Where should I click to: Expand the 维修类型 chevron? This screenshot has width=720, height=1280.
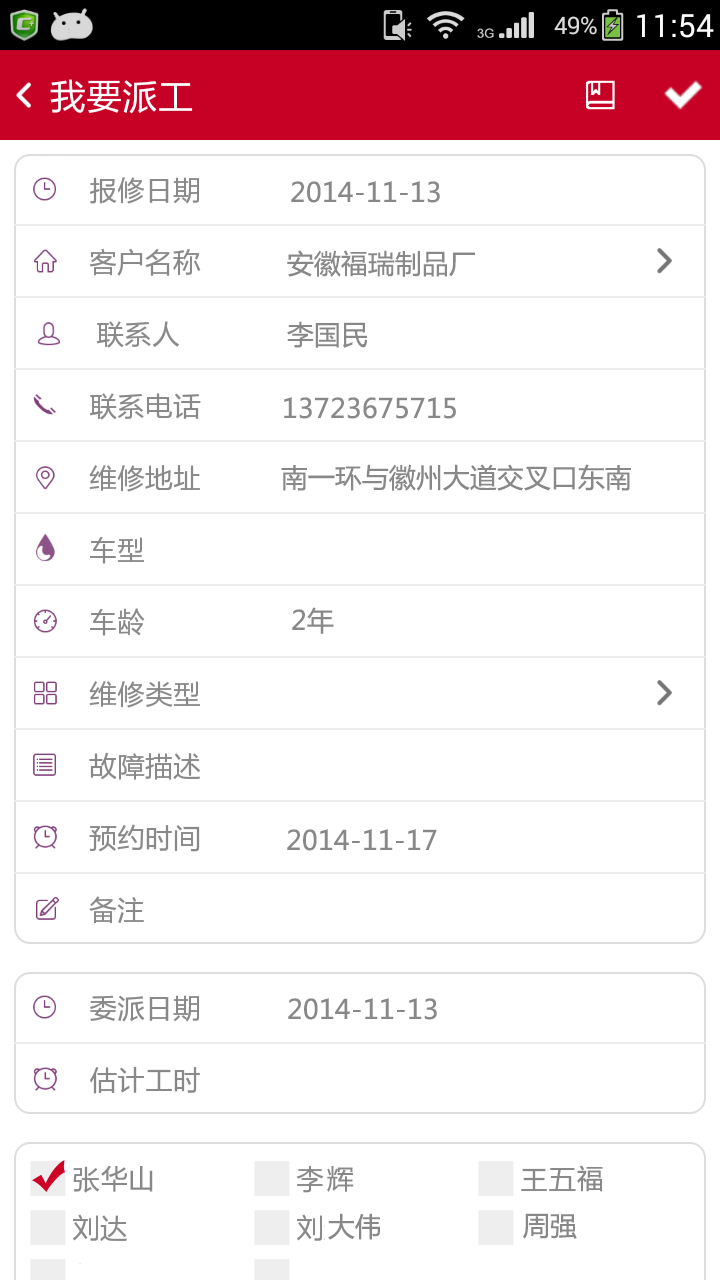(664, 692)
